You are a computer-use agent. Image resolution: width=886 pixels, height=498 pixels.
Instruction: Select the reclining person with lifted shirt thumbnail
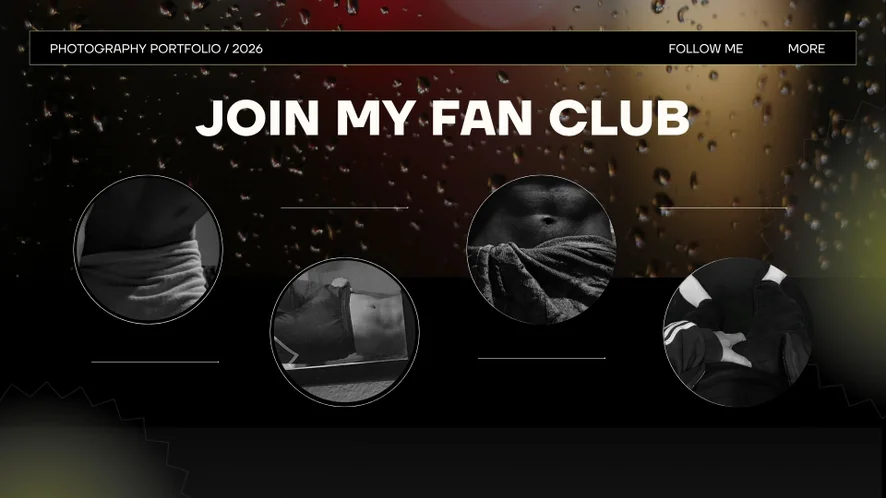pos(345,332)
